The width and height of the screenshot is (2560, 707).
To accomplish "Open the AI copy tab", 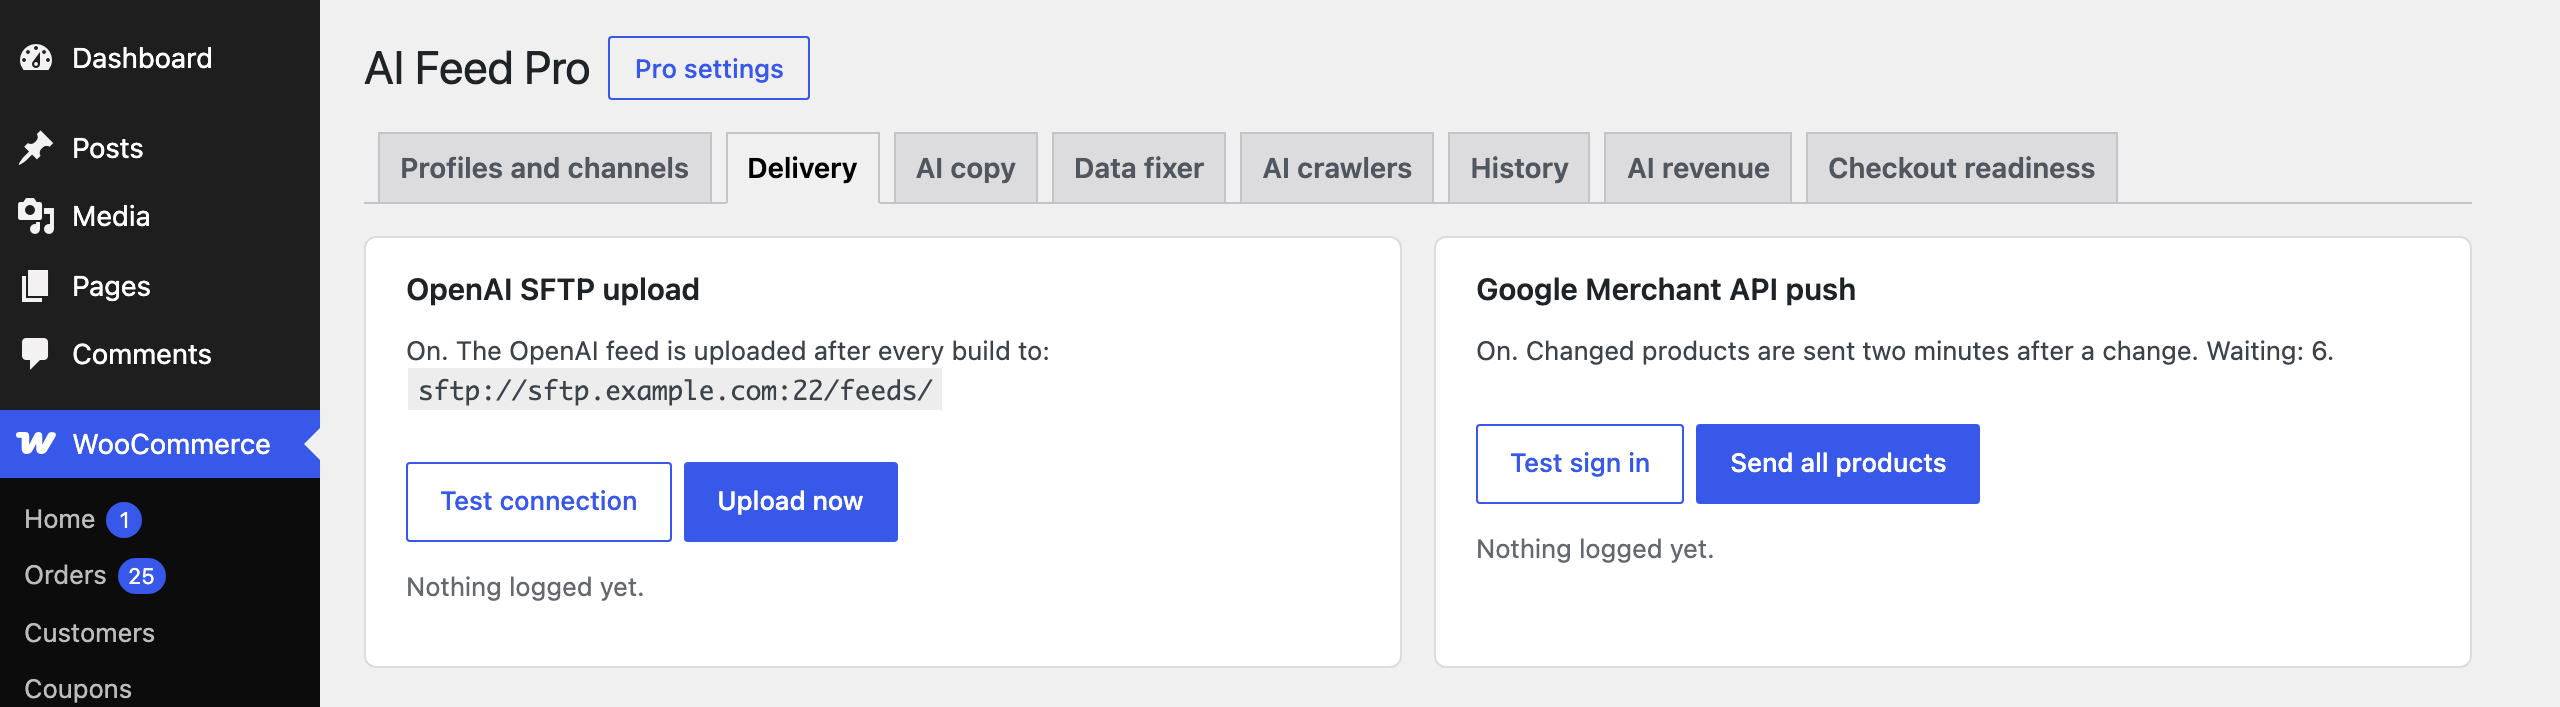I will pyautogui.click(x=966, y=168).
